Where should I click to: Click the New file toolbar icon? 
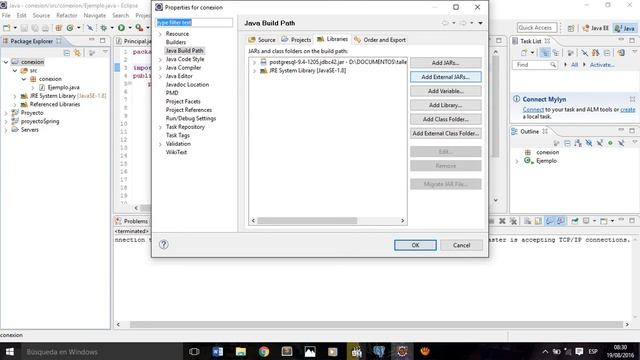pos(7,28)
